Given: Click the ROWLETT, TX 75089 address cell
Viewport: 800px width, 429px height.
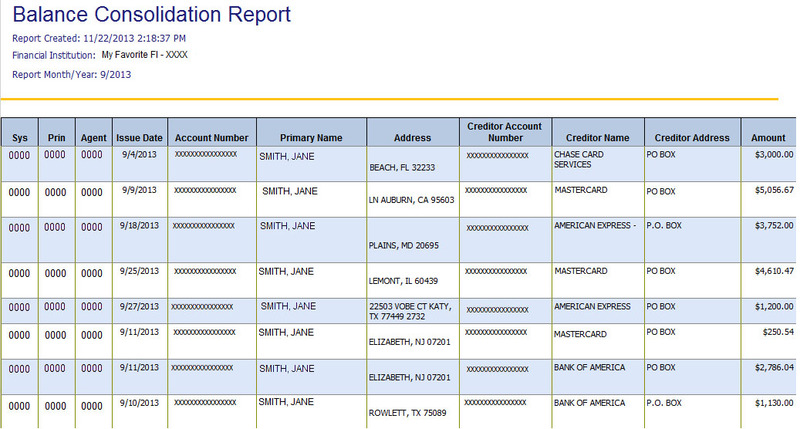Looking at the screenshot, I should pyautogui.click(x=406, y=412).
